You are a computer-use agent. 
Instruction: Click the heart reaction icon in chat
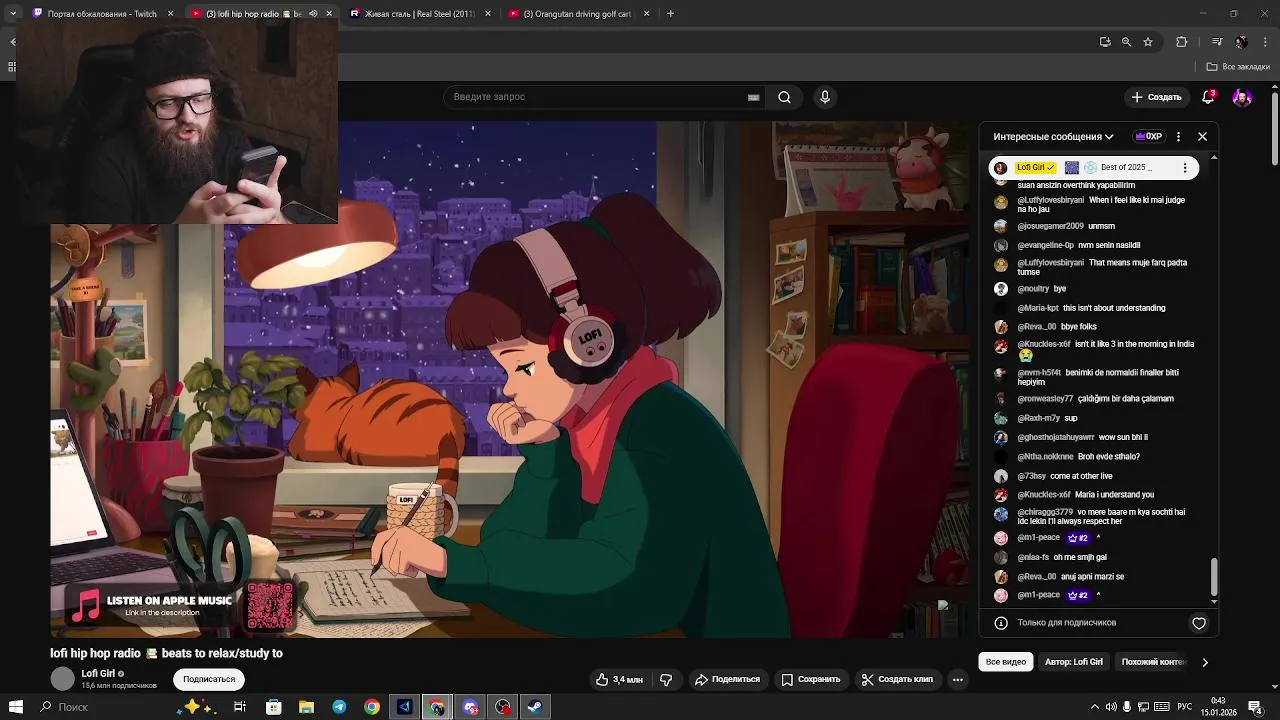(1199, 623)
